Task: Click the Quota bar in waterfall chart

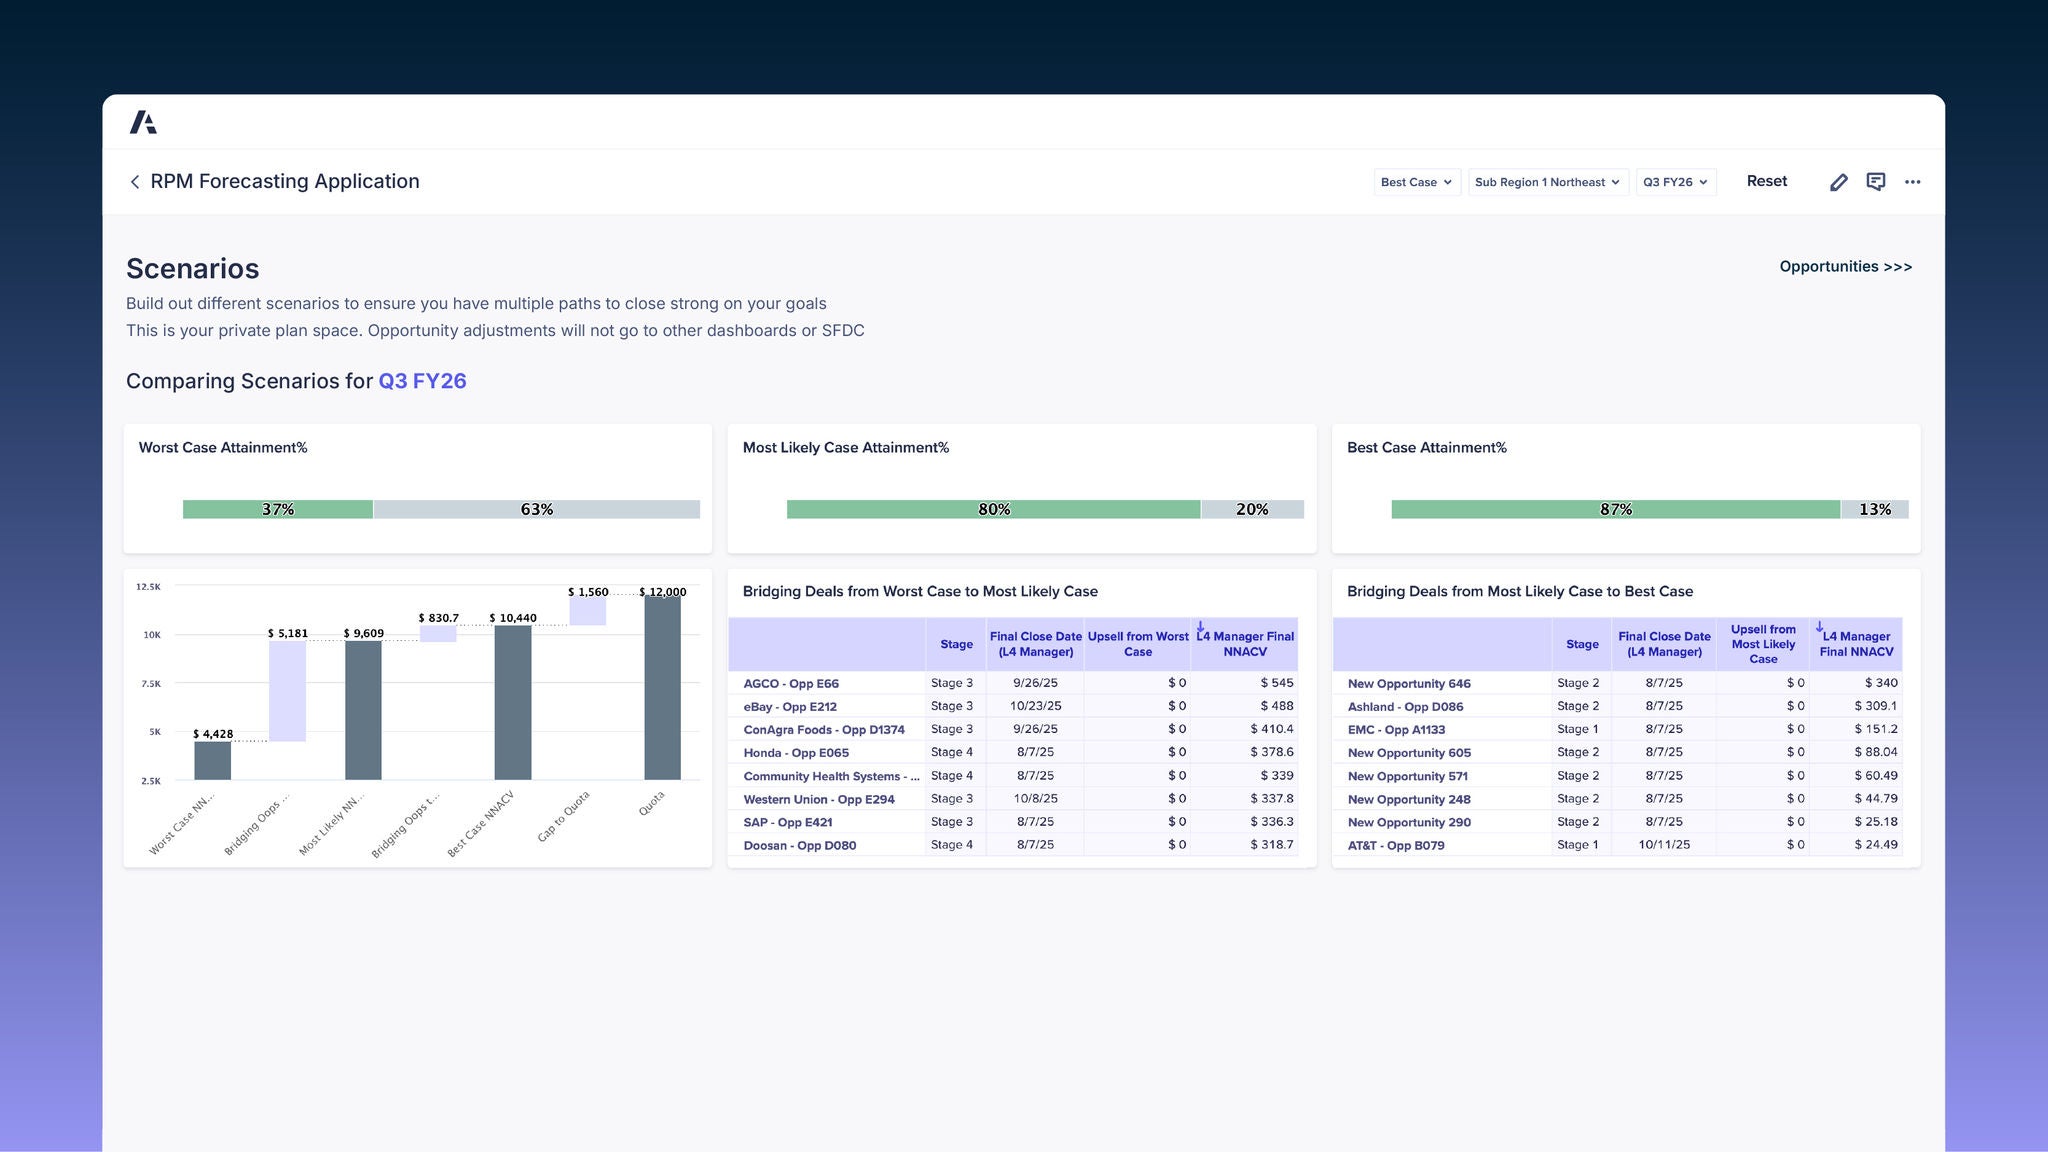Action: (662, 688)
